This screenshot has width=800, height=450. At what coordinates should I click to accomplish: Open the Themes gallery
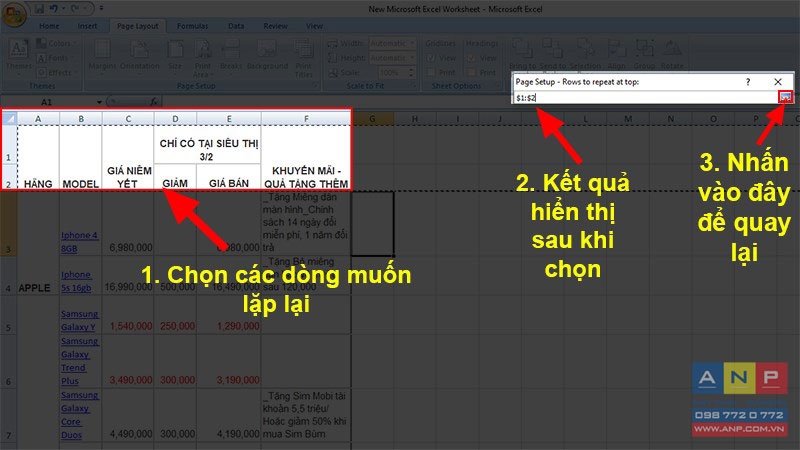[18, 55]
